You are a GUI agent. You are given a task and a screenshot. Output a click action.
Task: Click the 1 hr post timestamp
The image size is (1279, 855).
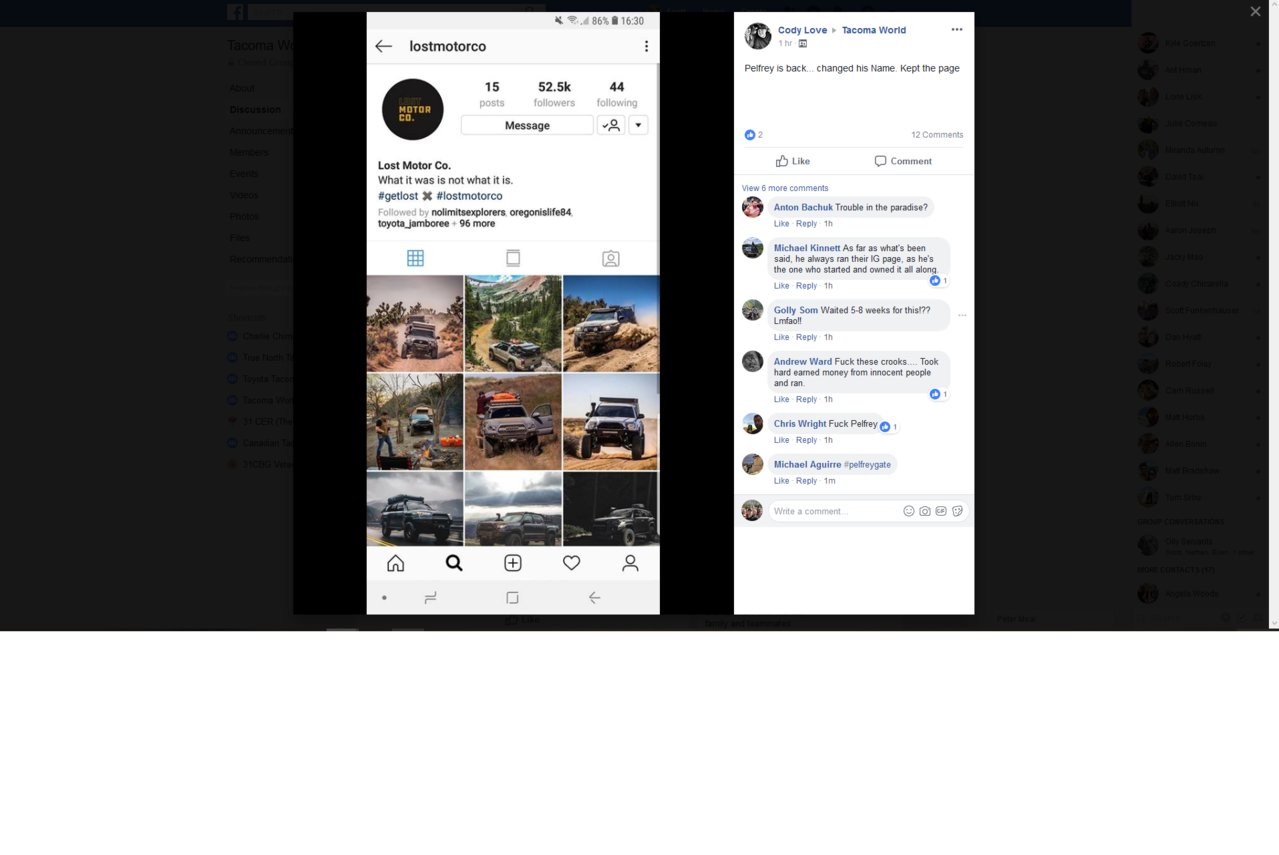coord(785,44)
